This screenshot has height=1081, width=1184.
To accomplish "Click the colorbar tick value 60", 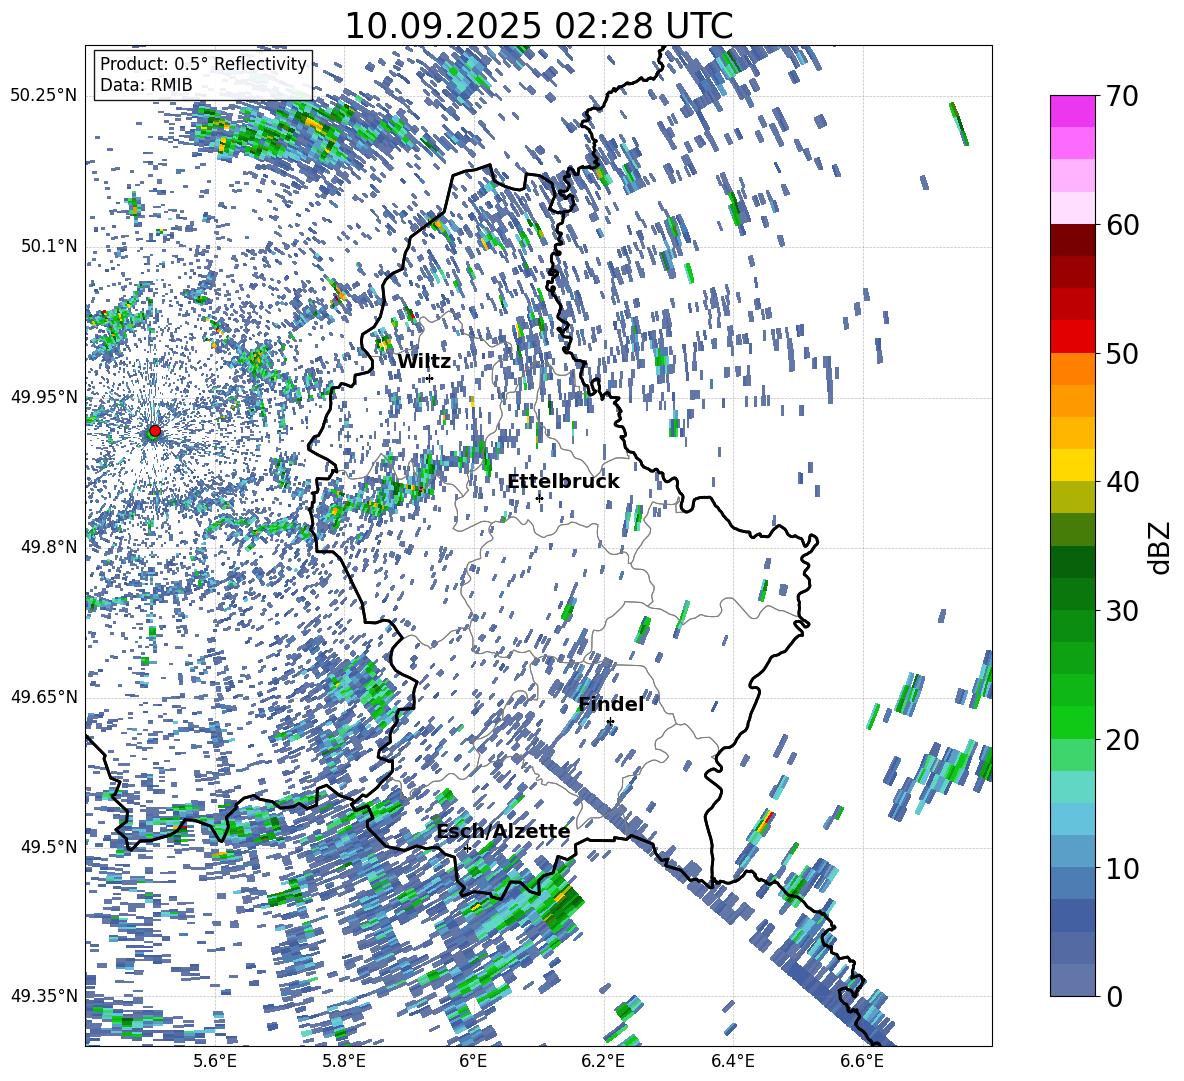I will pos(1121,225).
